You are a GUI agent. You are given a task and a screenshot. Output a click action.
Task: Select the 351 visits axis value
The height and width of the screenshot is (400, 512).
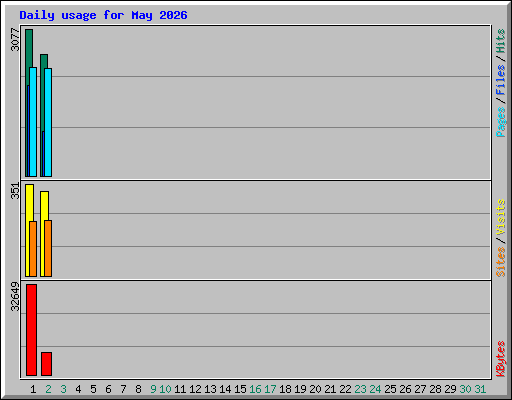click(x=15, y=191)
